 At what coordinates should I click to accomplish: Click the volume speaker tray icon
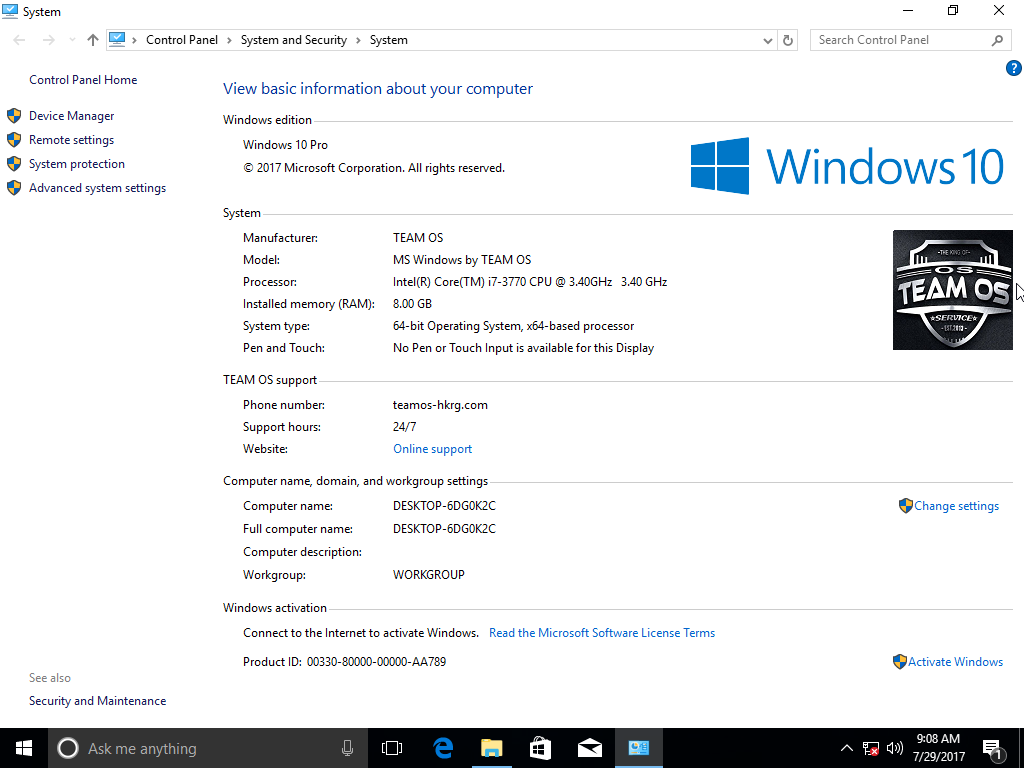click(x=895, y=748)
